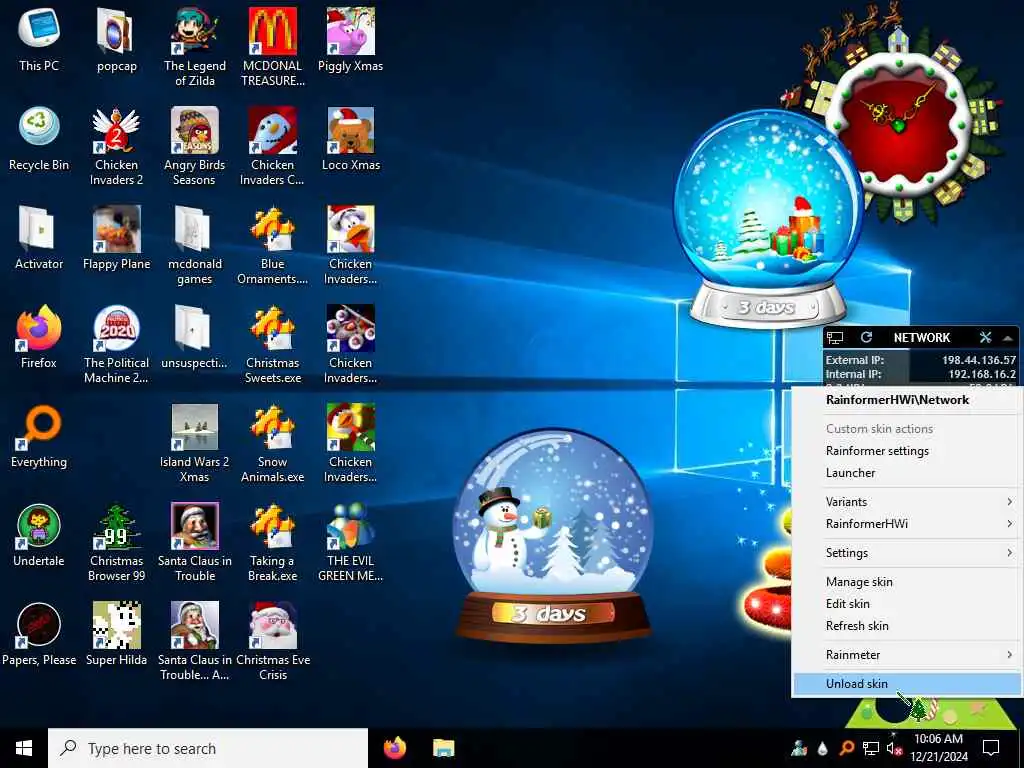Click the network tray icon
Image resolution: width=1024 pixels, height=768 pixels.
(x=871, y=748)
